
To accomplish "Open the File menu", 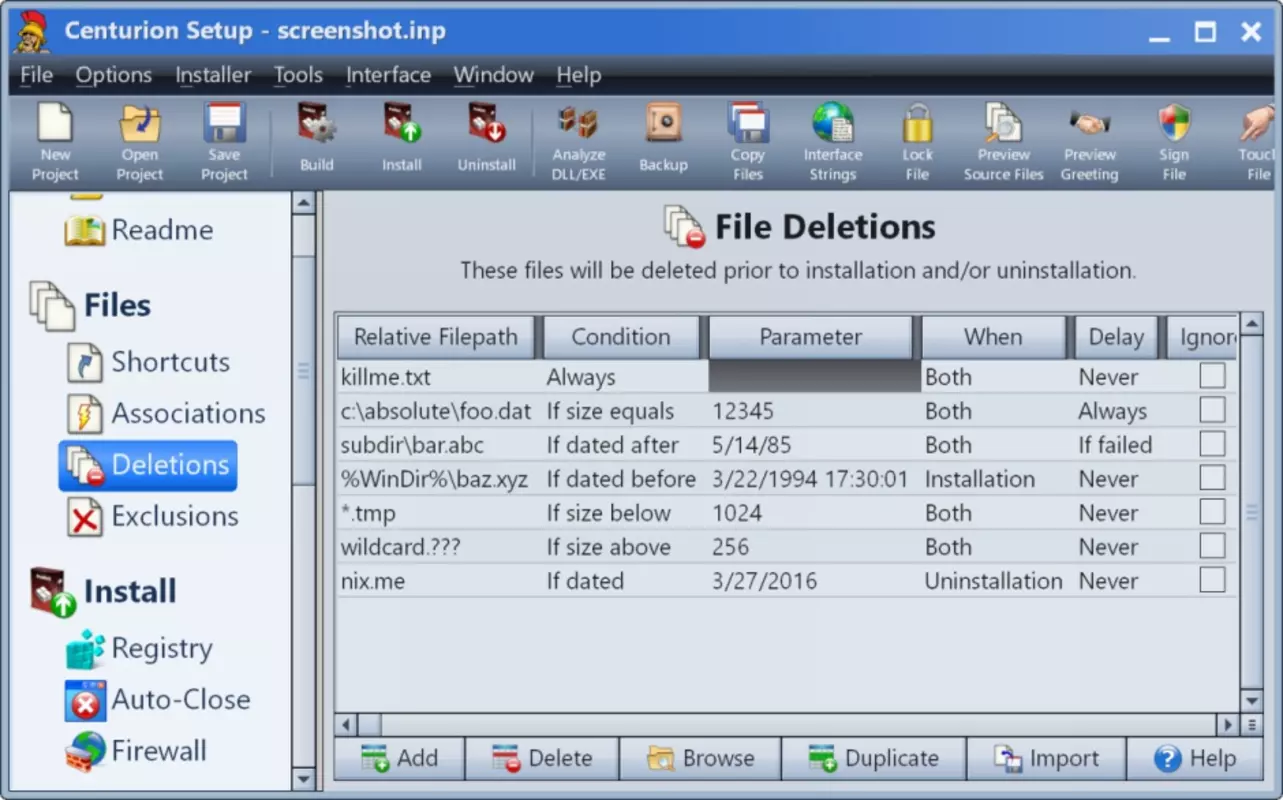I will (x=37, y=75).
